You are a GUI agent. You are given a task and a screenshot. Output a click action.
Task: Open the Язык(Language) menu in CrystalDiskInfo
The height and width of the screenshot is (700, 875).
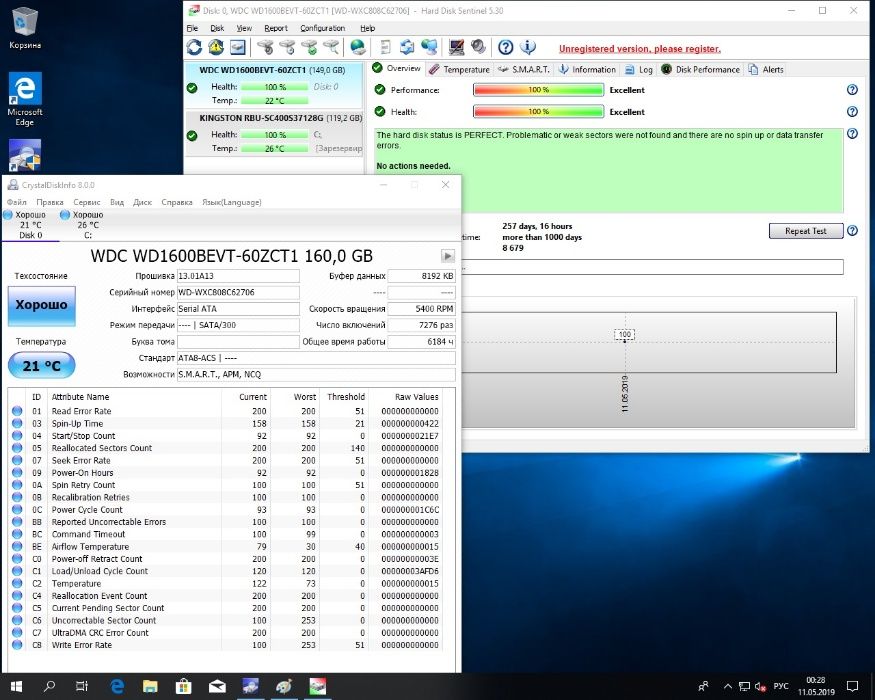pyautogui.click(x=232, y=202)
